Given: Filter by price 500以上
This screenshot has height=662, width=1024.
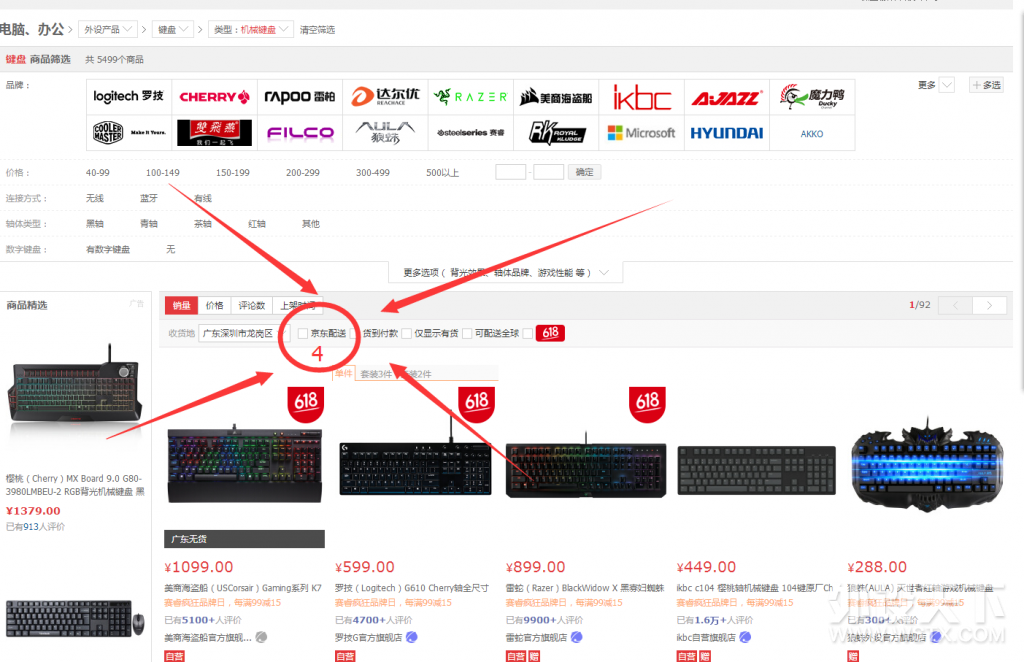Looking at the screenshot, I should (443, 173).
